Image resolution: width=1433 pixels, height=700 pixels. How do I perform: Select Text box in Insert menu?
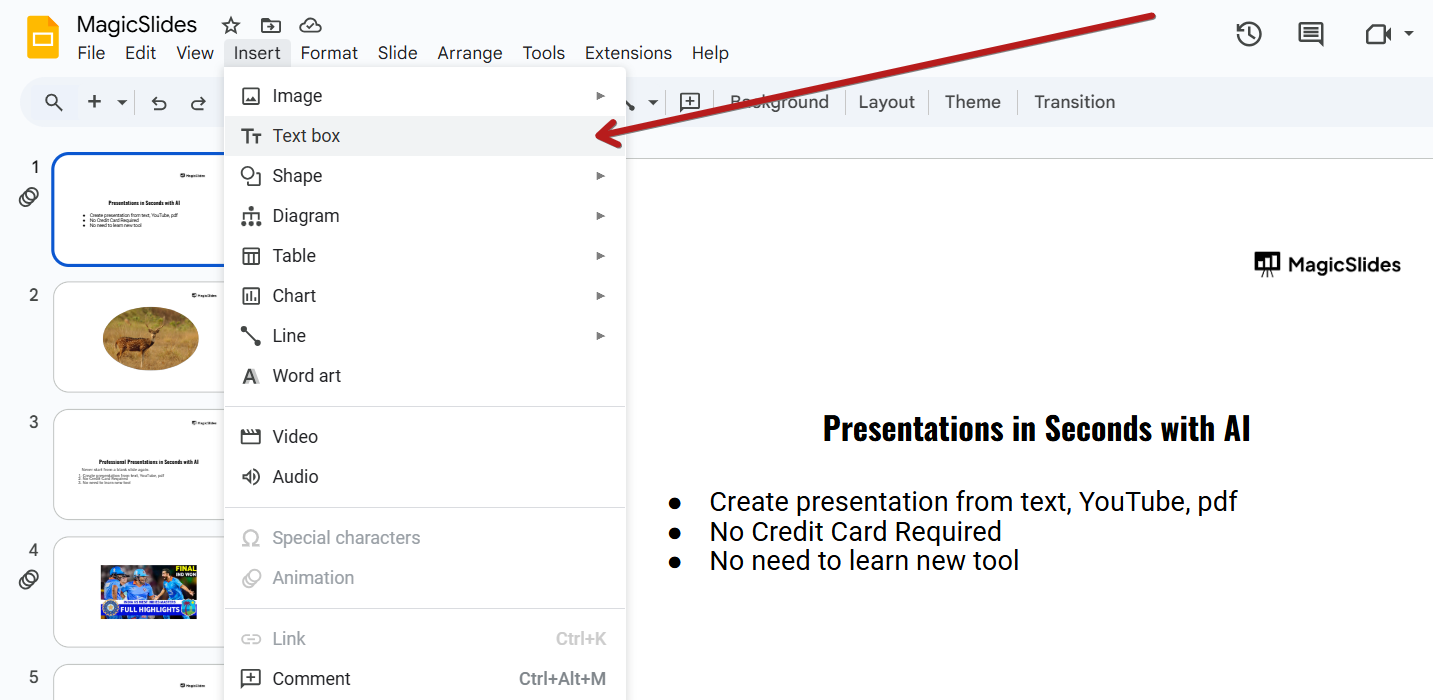coord(425,136)
